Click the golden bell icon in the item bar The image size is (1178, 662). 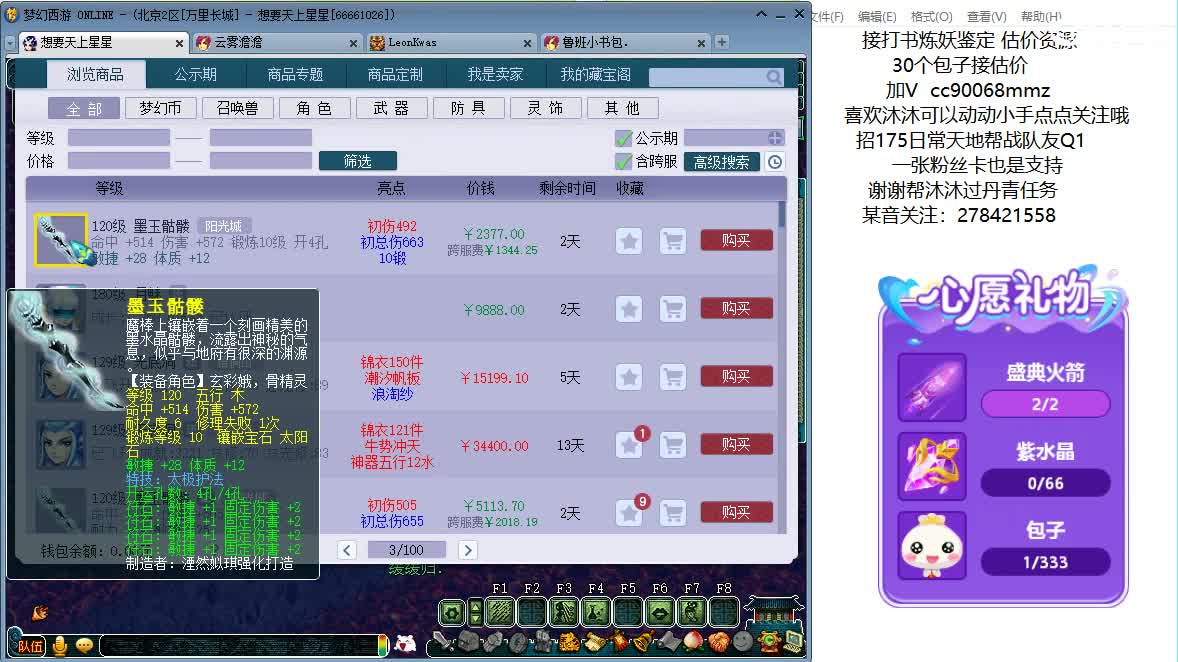[642, 640]
